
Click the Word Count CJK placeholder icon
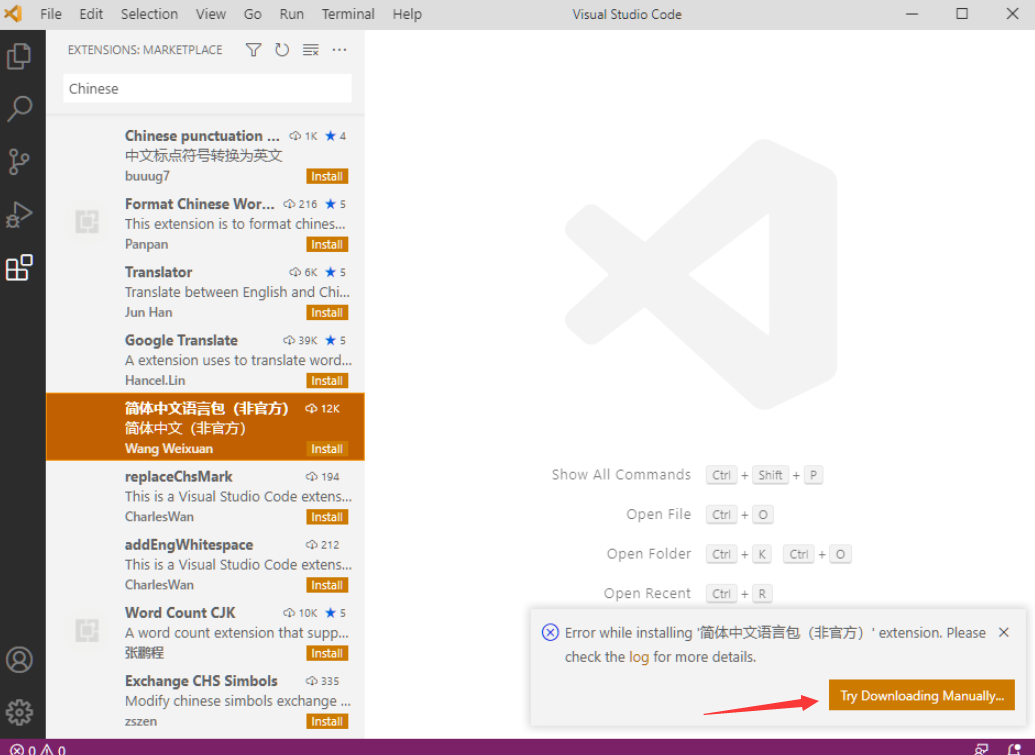[x=86, y=631]
